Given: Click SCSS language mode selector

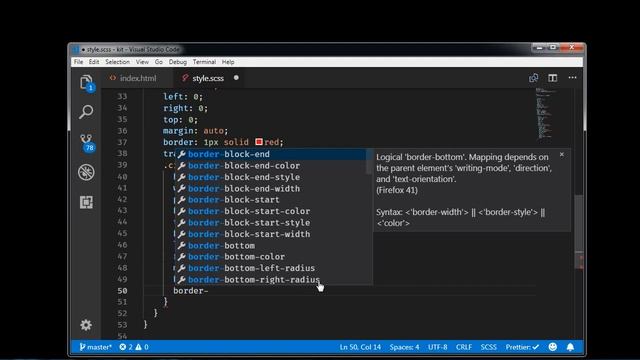Looking at the screenshot, I should point(488,347).
